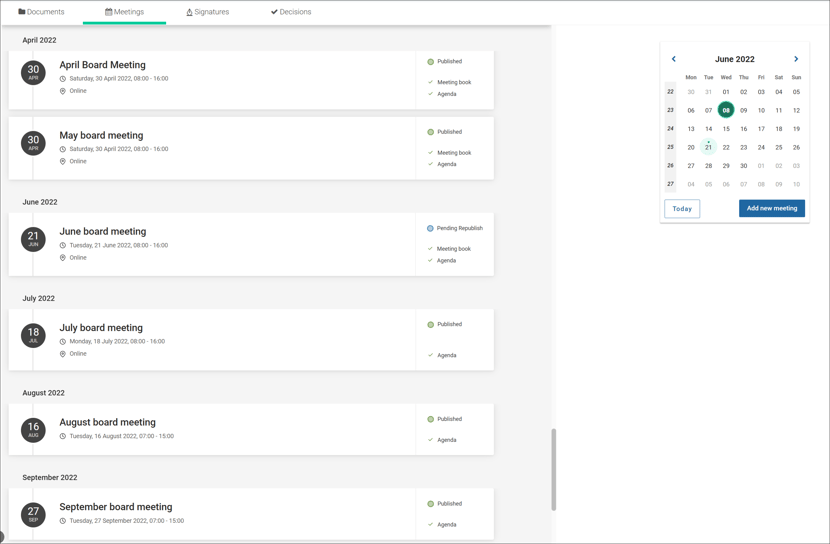Go to previous month in calendar
The image size is (830, 544).
tap(674, 59)
